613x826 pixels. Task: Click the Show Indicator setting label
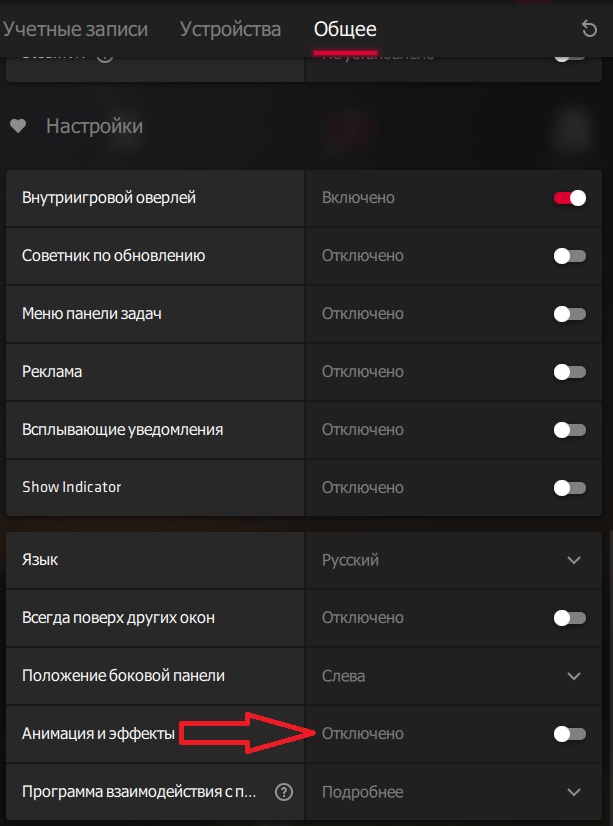[x=72, y=487]
